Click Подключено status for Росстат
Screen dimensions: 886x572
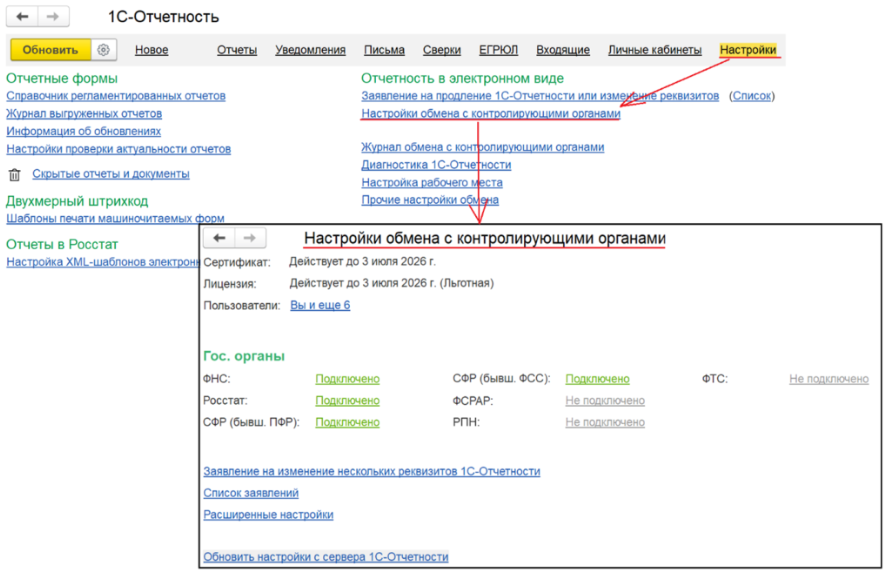point(348,400)
